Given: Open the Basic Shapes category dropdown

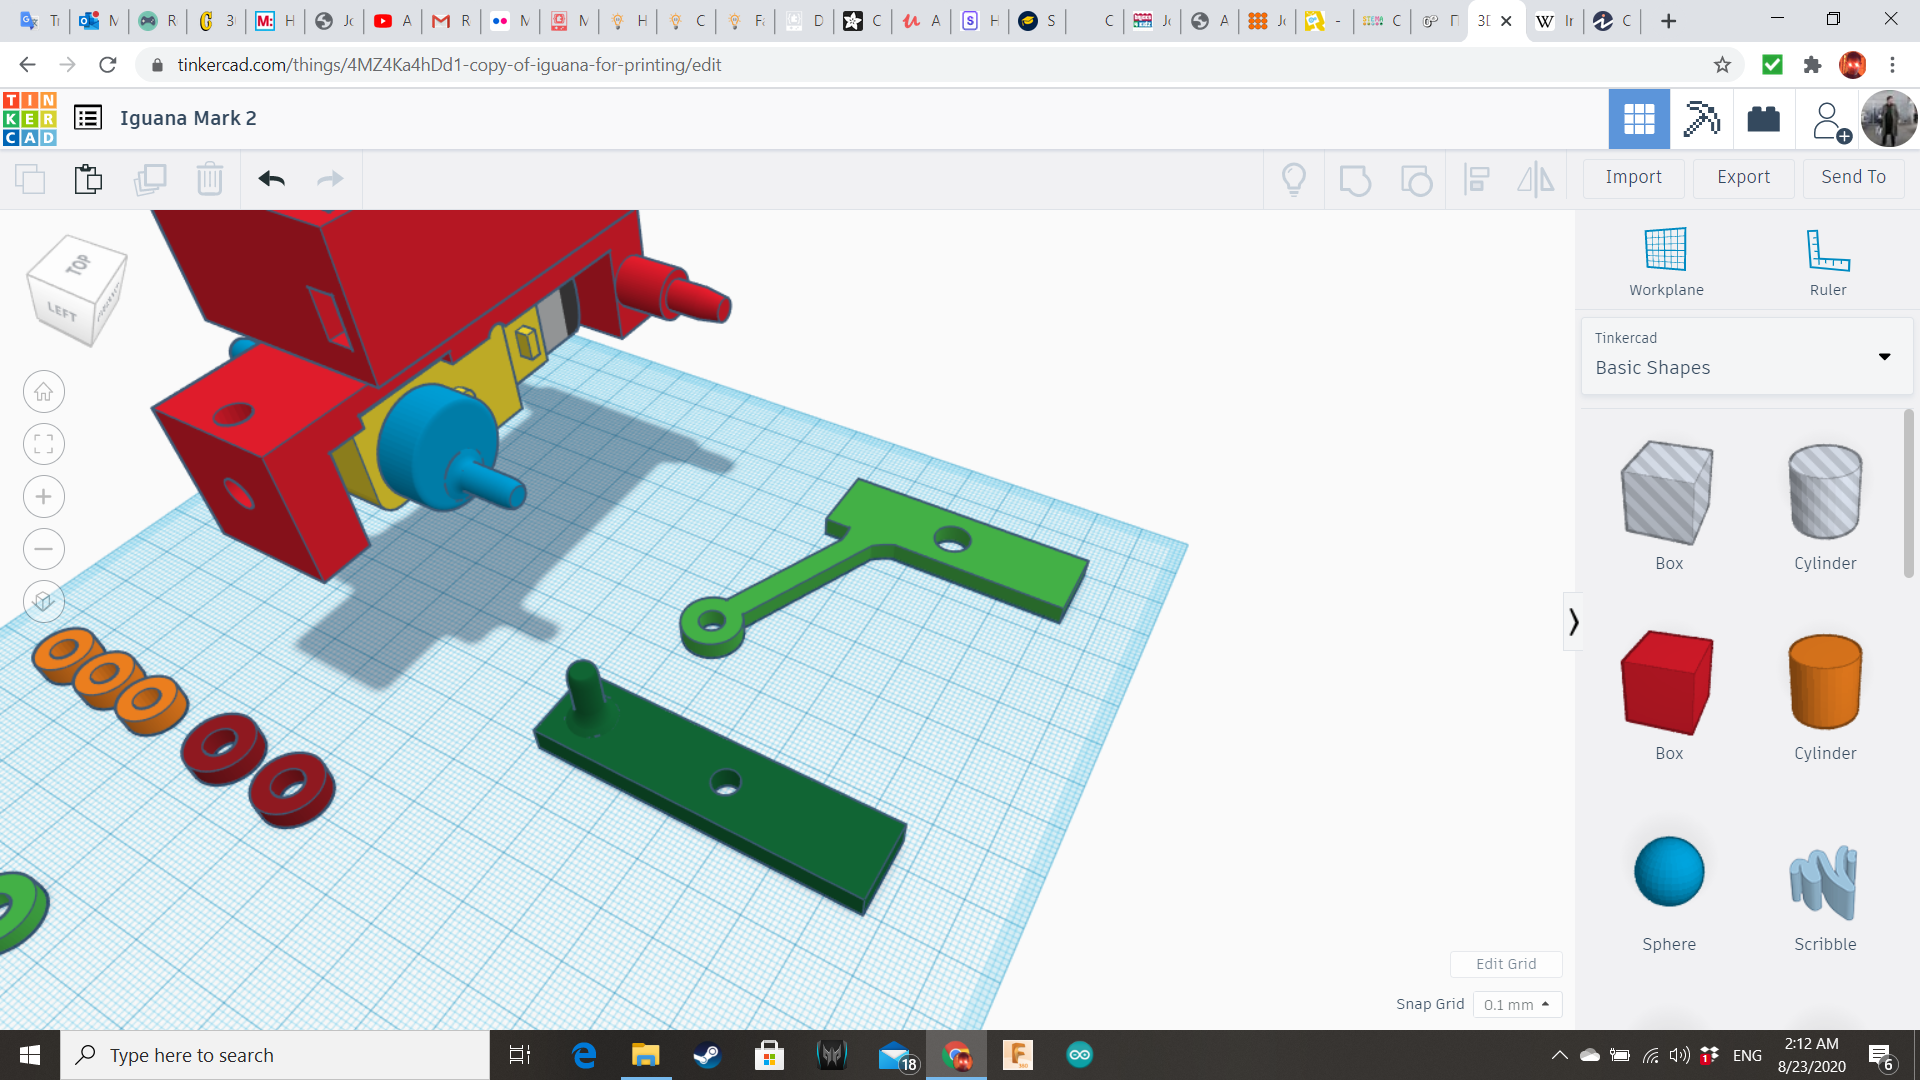Looking at the screenshot, I should click(1746, 356).
